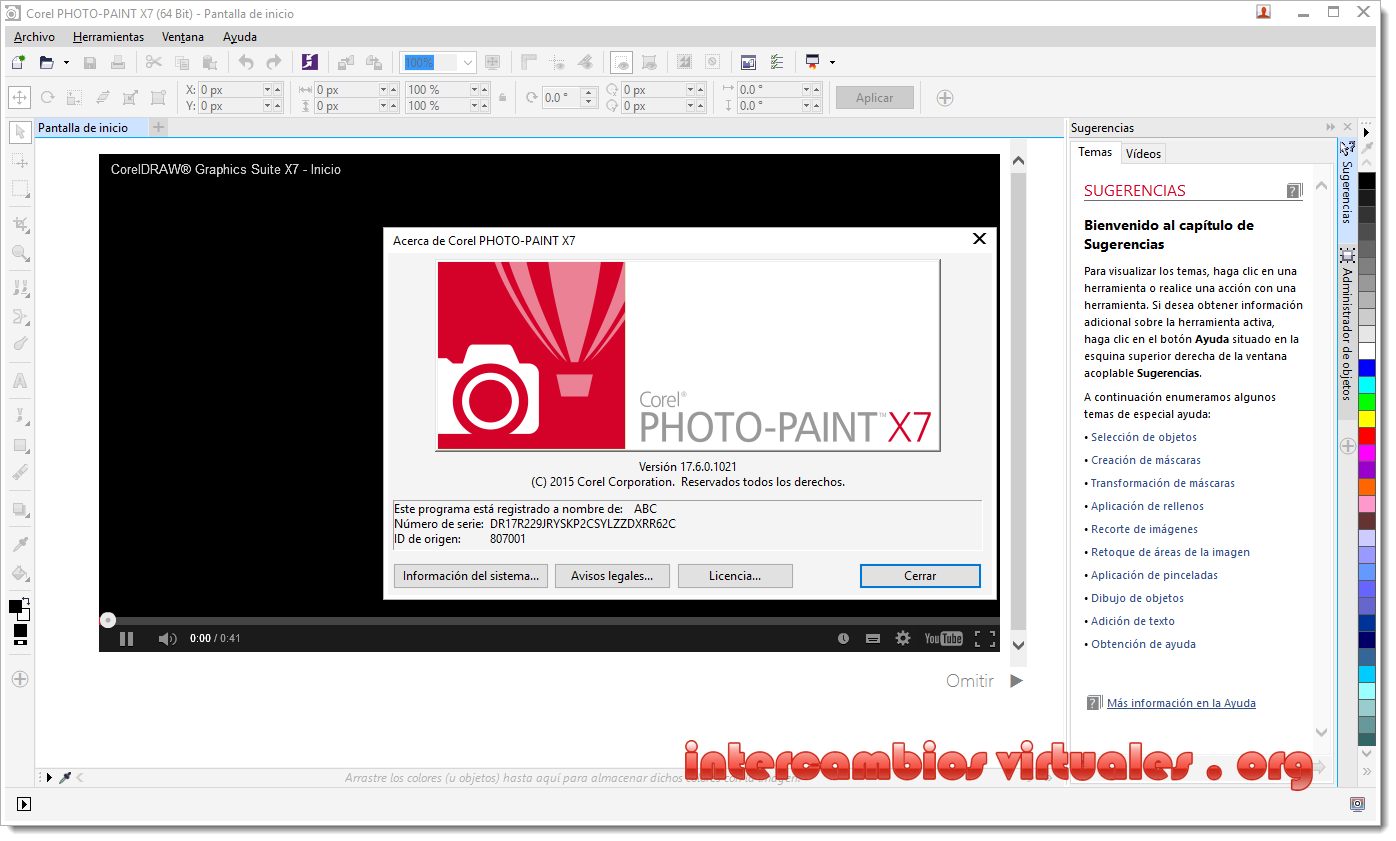Select the Fill bucket tool
Viewport: 1396px width, 841px height.
pos(20,573)
